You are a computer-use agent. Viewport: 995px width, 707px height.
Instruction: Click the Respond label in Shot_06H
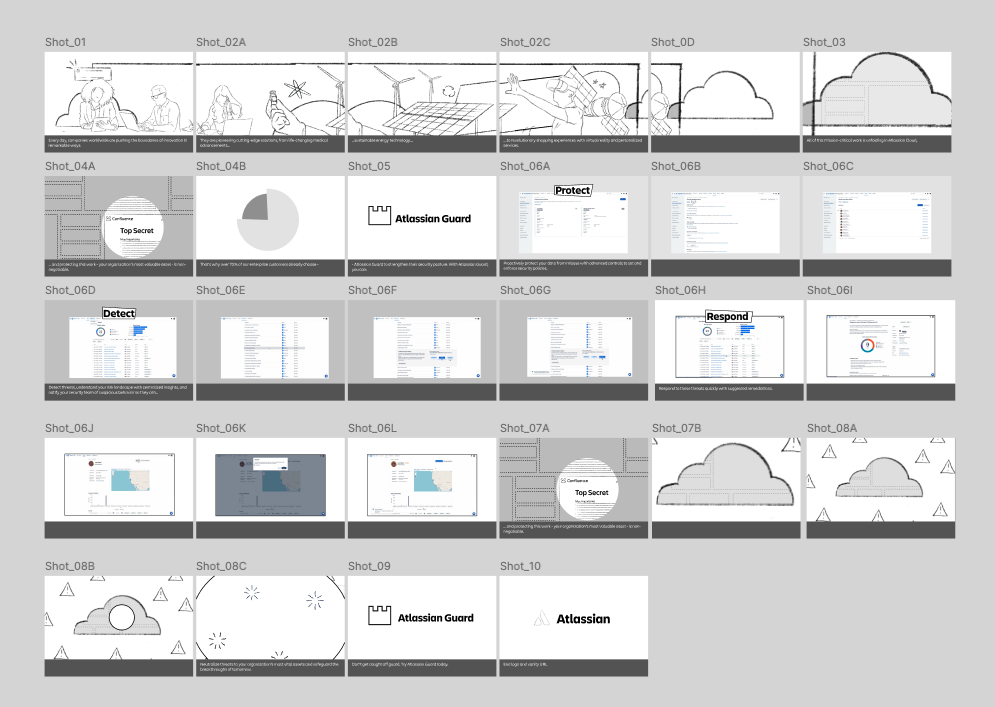point(728,316)
